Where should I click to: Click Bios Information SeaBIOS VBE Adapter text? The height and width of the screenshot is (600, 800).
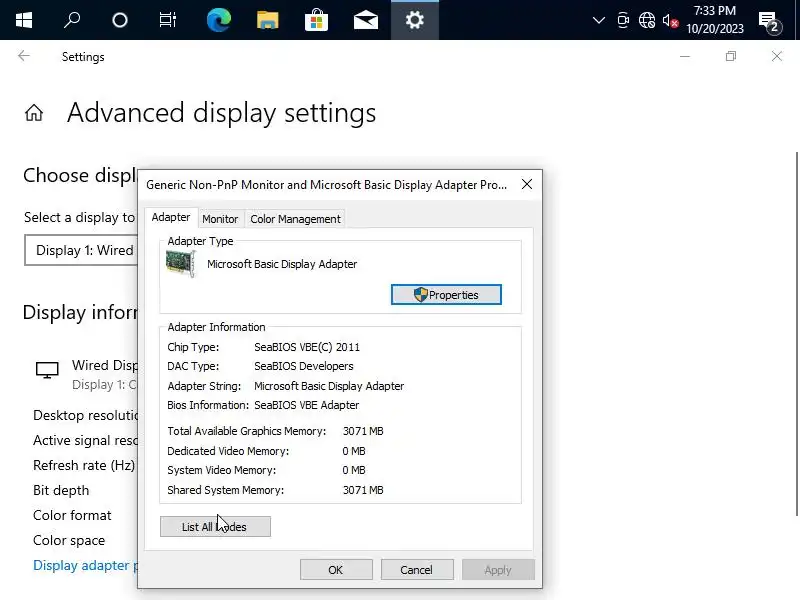pos(307,405)
